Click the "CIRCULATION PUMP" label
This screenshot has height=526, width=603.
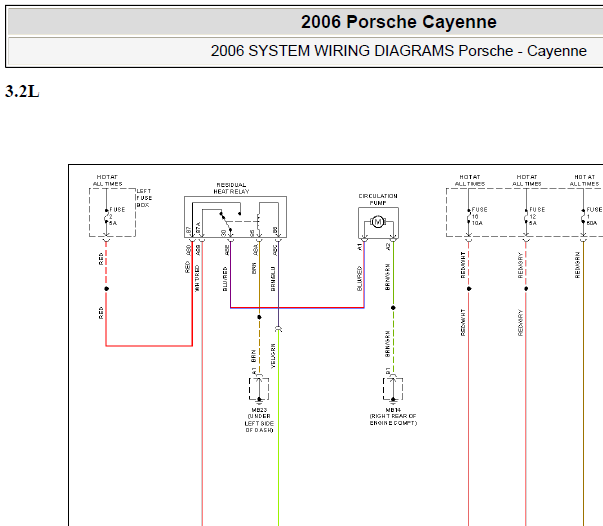tap(378, 199)
